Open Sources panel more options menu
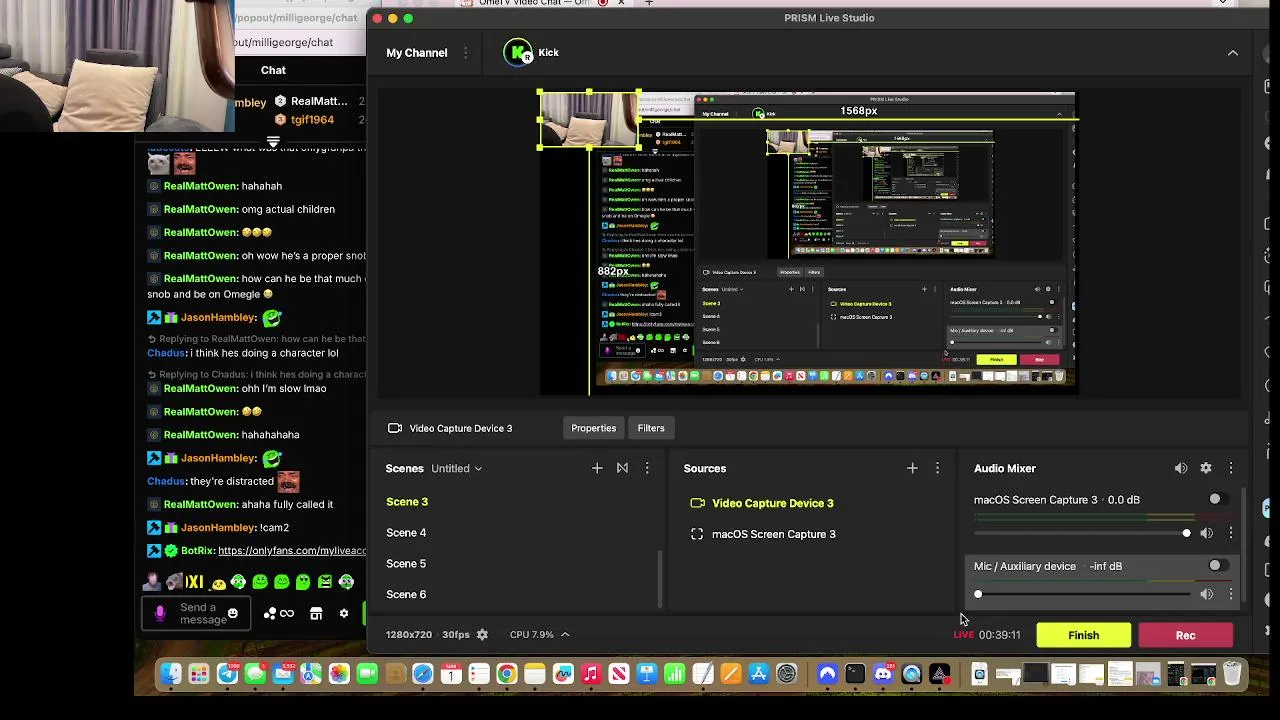 (x=937, y=468)
